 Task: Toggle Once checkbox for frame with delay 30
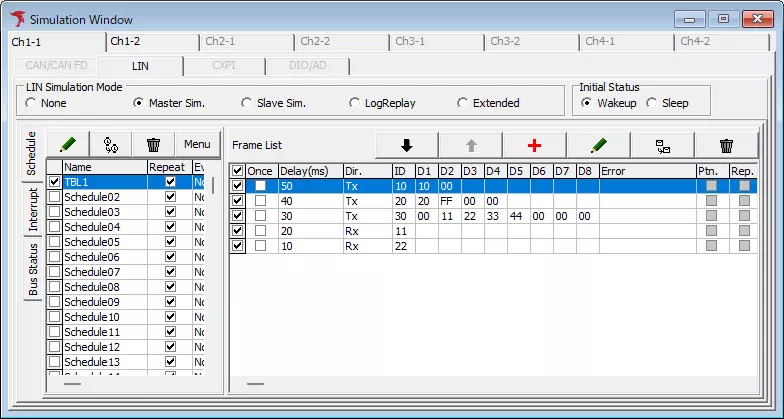tap(260, 216)
